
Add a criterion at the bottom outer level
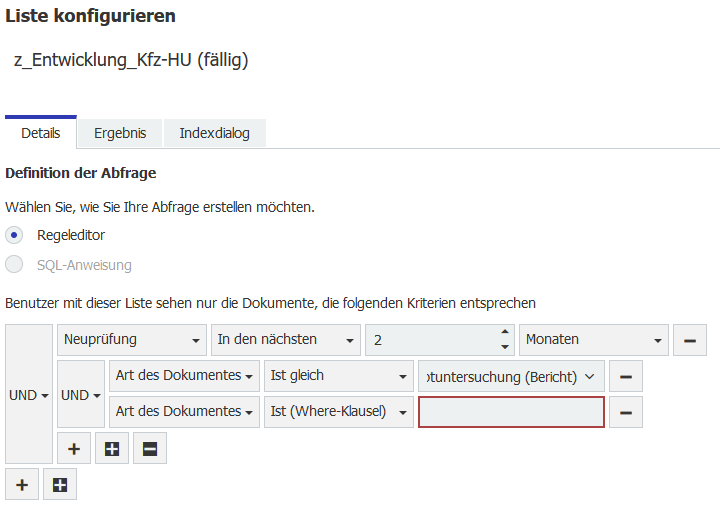pyautogui.click(x=22, y=484)
